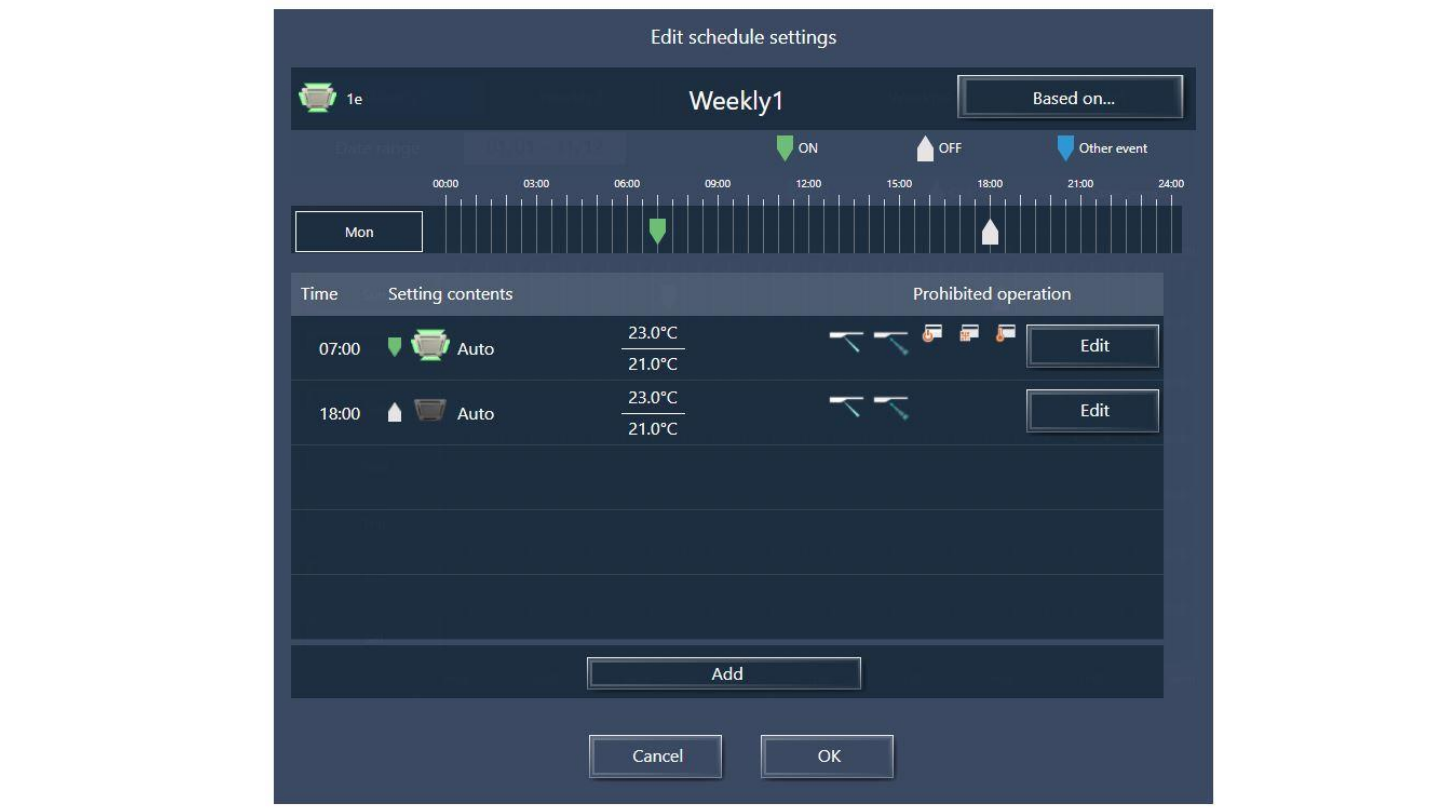Click the blue Other event legend icon
Viewport: 1448px width, 811px height.
pyautogui.click(x=1066, y=148)
